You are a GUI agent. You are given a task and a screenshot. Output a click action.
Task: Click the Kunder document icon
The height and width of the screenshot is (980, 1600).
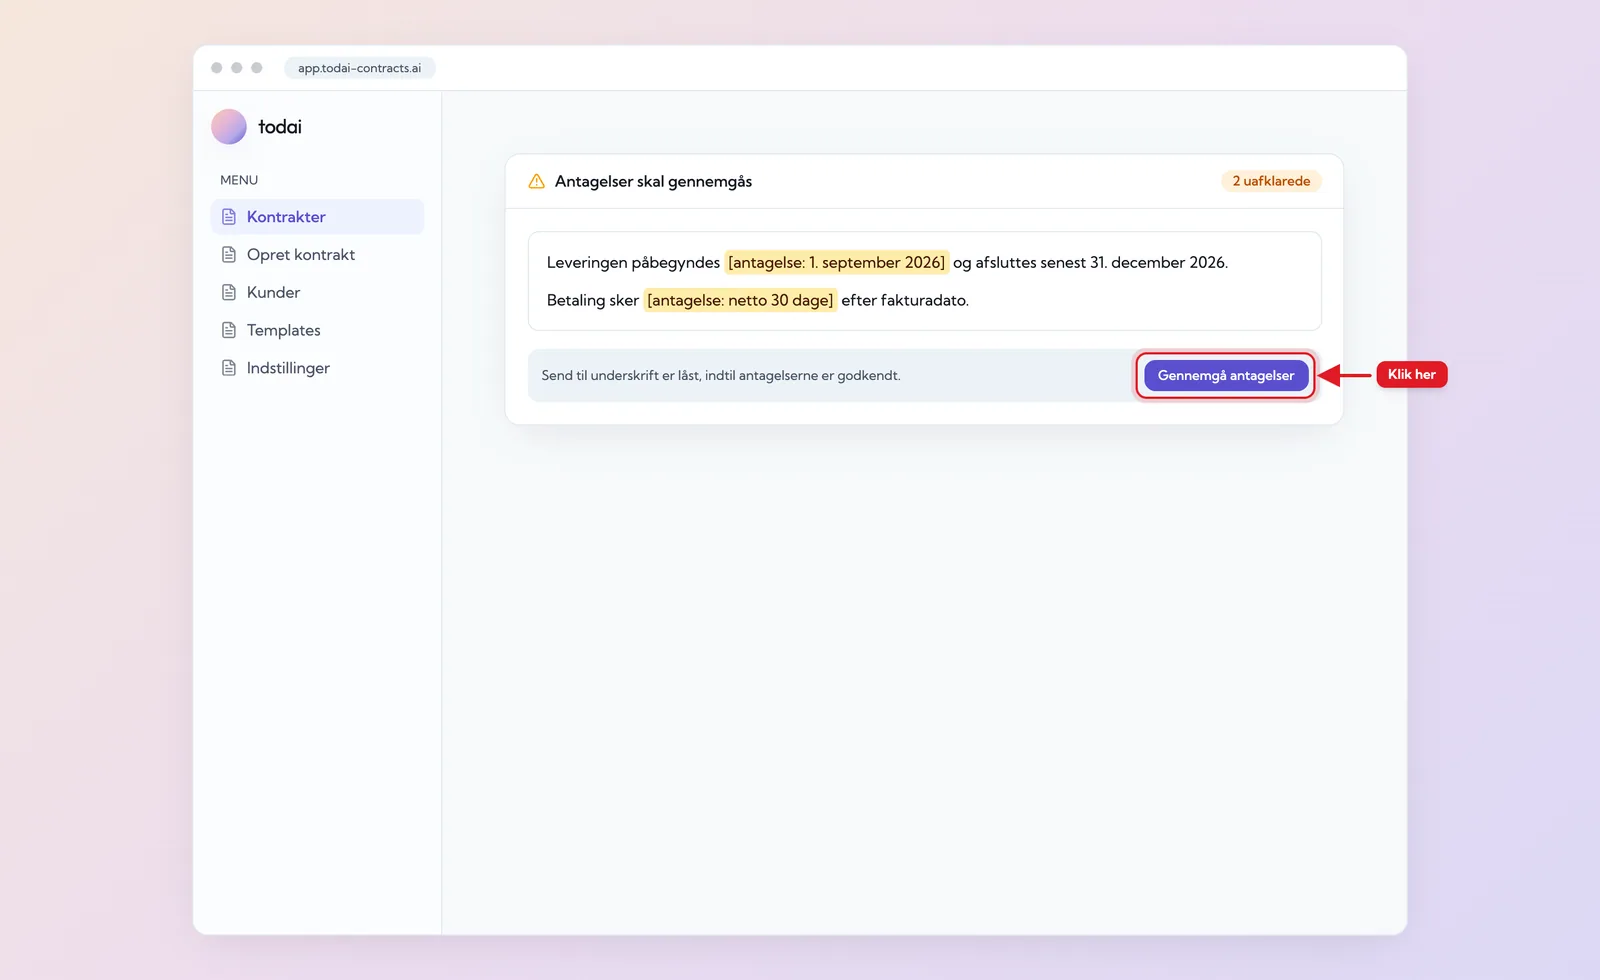(229, 293)
